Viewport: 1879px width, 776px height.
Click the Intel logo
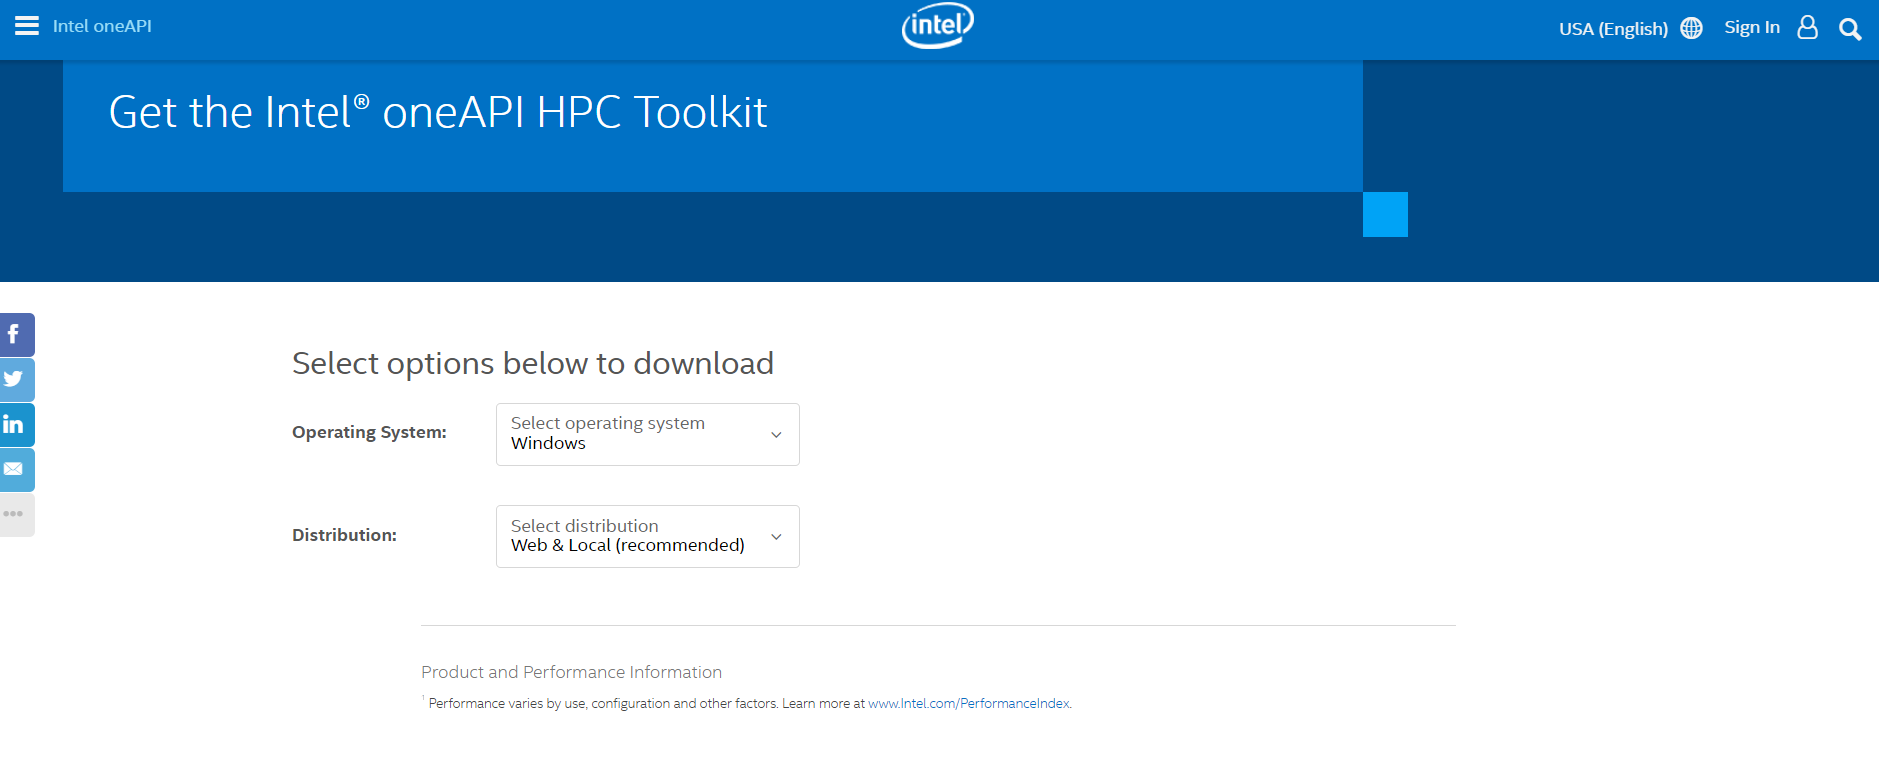click(937, 26)
